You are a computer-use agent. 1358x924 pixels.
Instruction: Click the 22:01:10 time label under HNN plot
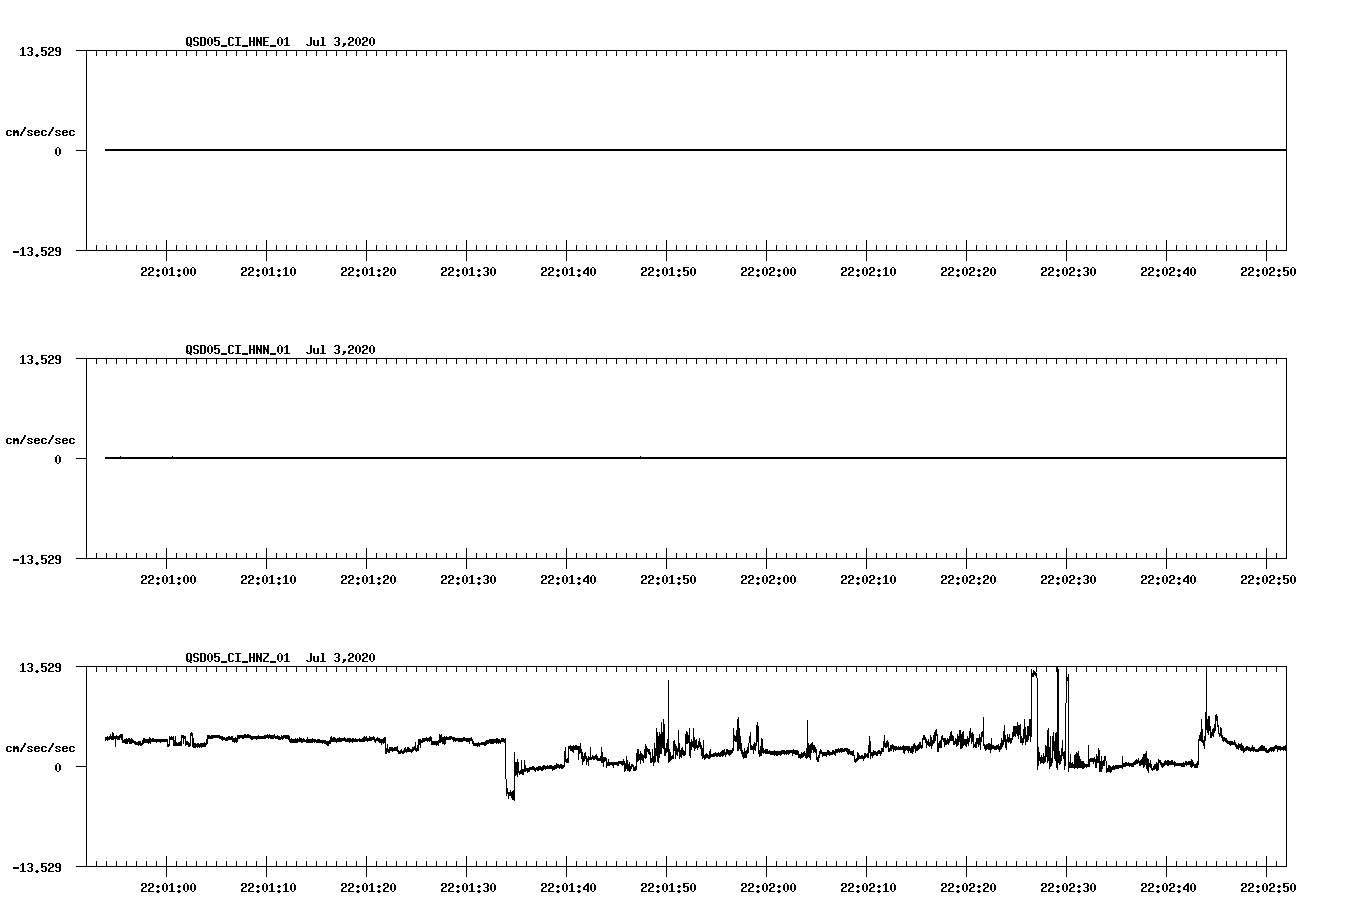(x=268, y=580)
